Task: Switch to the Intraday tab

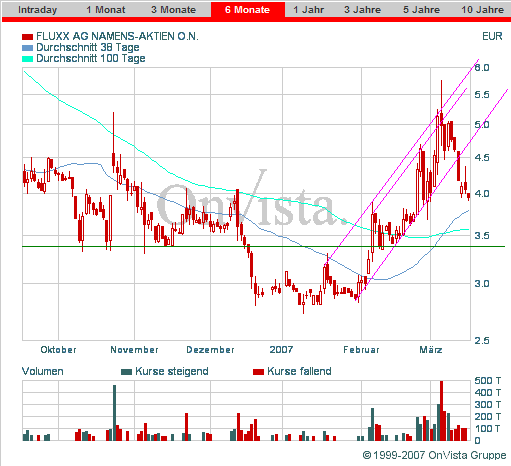Action: click(x=37, y=10)
